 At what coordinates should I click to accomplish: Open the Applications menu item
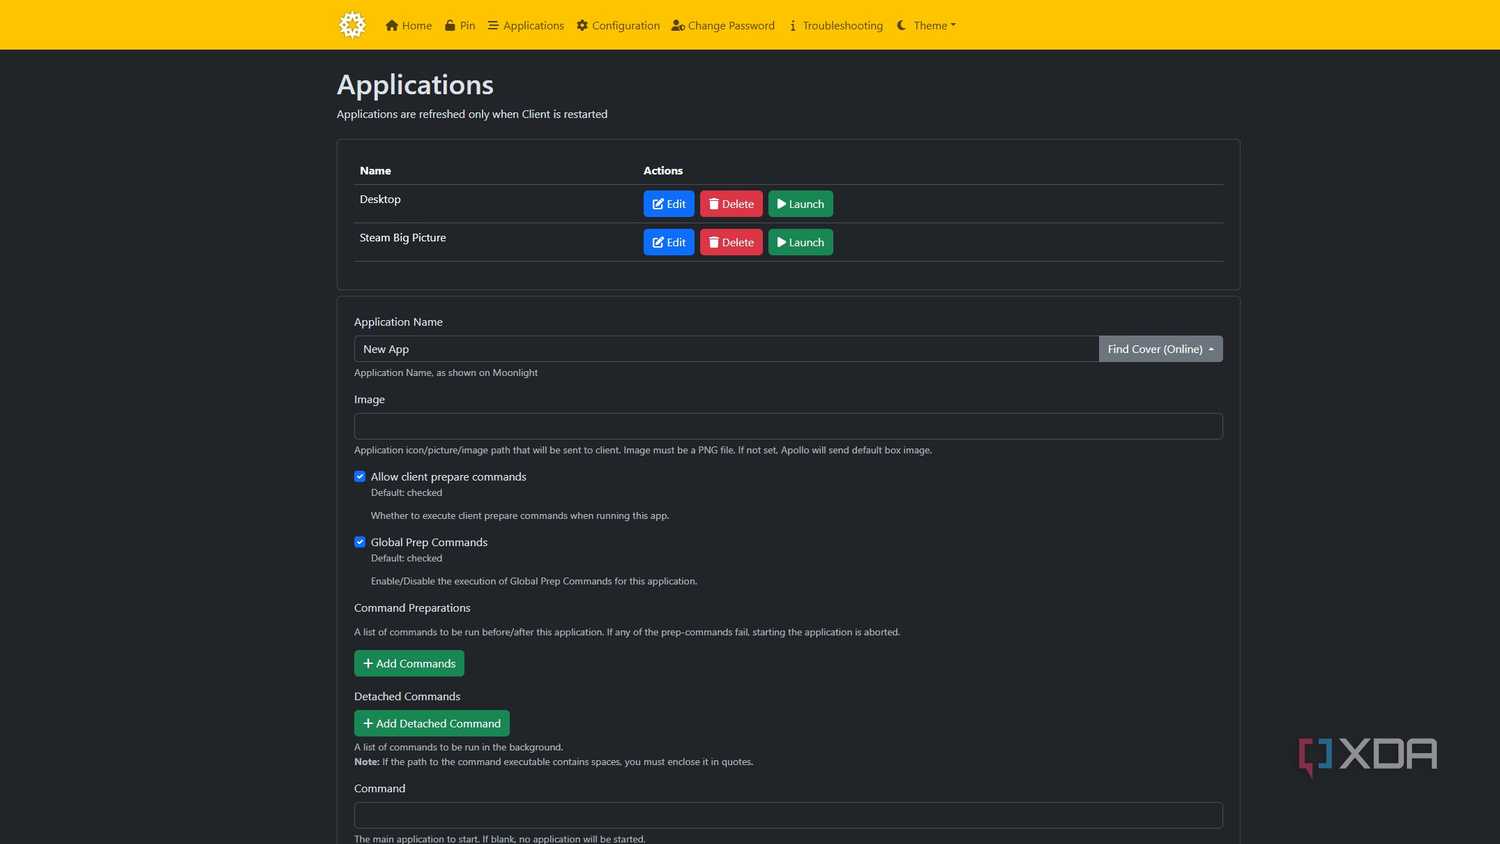coord(526,25)
